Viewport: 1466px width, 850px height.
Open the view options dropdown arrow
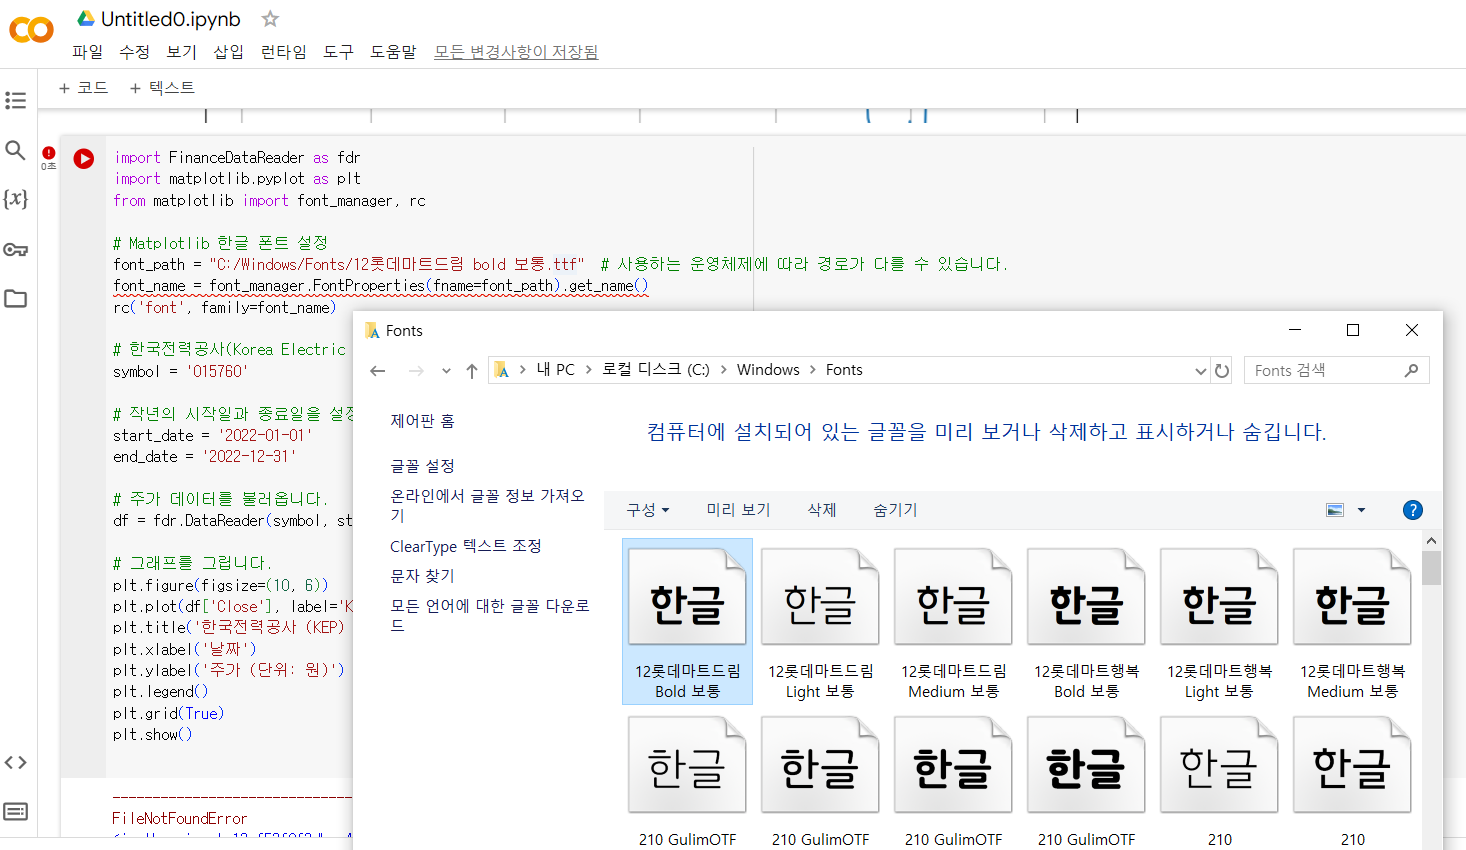[x=1361, y=510]
